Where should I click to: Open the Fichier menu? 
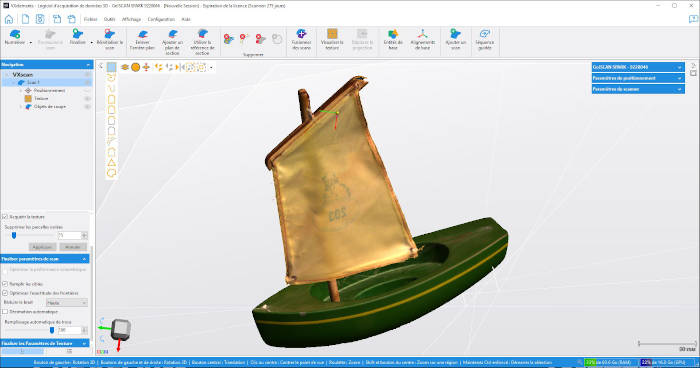point(90,19)
